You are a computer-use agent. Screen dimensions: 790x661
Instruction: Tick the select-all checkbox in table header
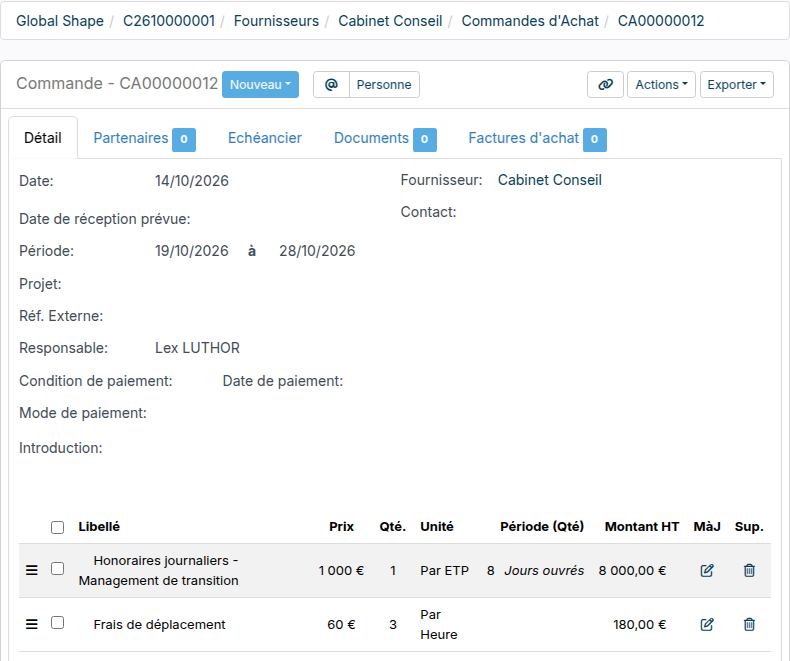[x=57, y=527]
